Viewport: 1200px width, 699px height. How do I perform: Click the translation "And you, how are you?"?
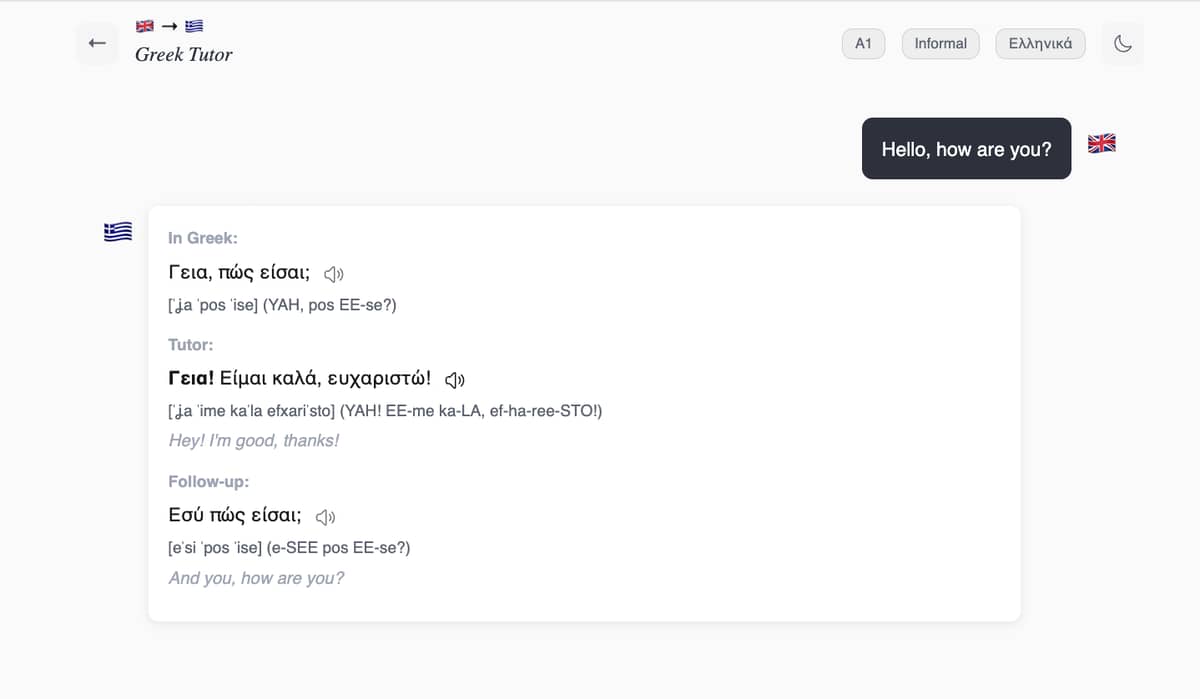click(x=256, y=578)
